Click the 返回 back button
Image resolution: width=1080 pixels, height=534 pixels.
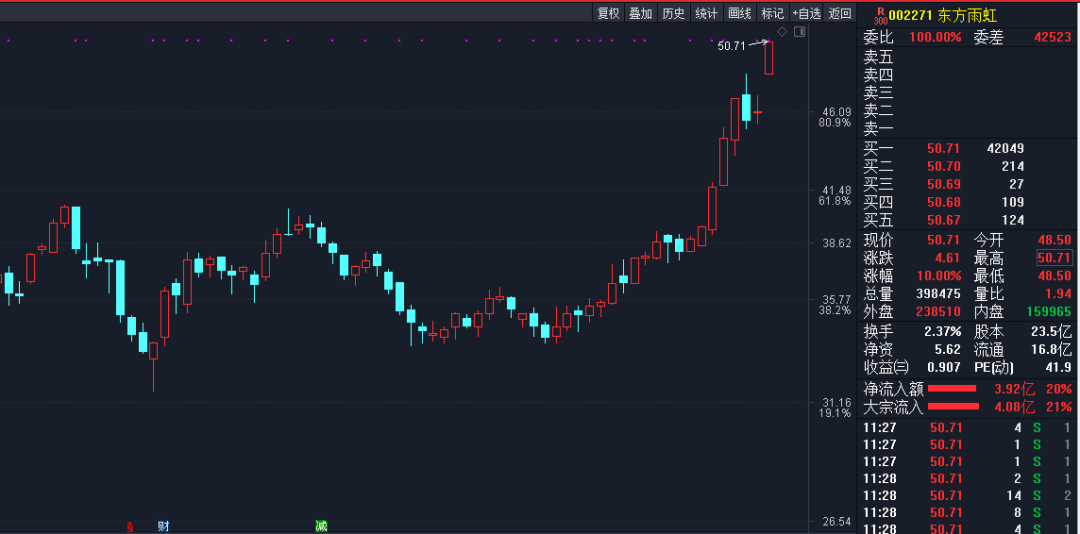[x=840, y=13]
